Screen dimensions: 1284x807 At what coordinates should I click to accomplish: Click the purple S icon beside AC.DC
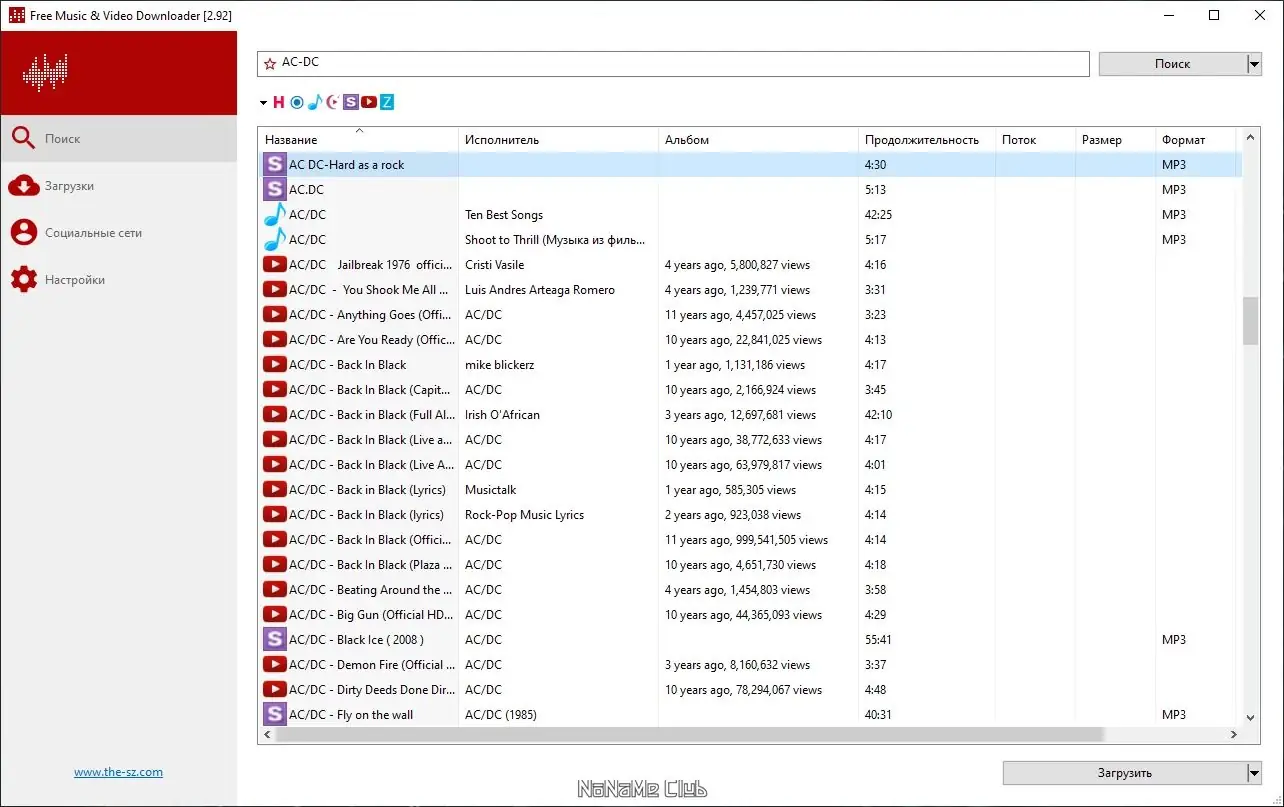pos(274,189)
